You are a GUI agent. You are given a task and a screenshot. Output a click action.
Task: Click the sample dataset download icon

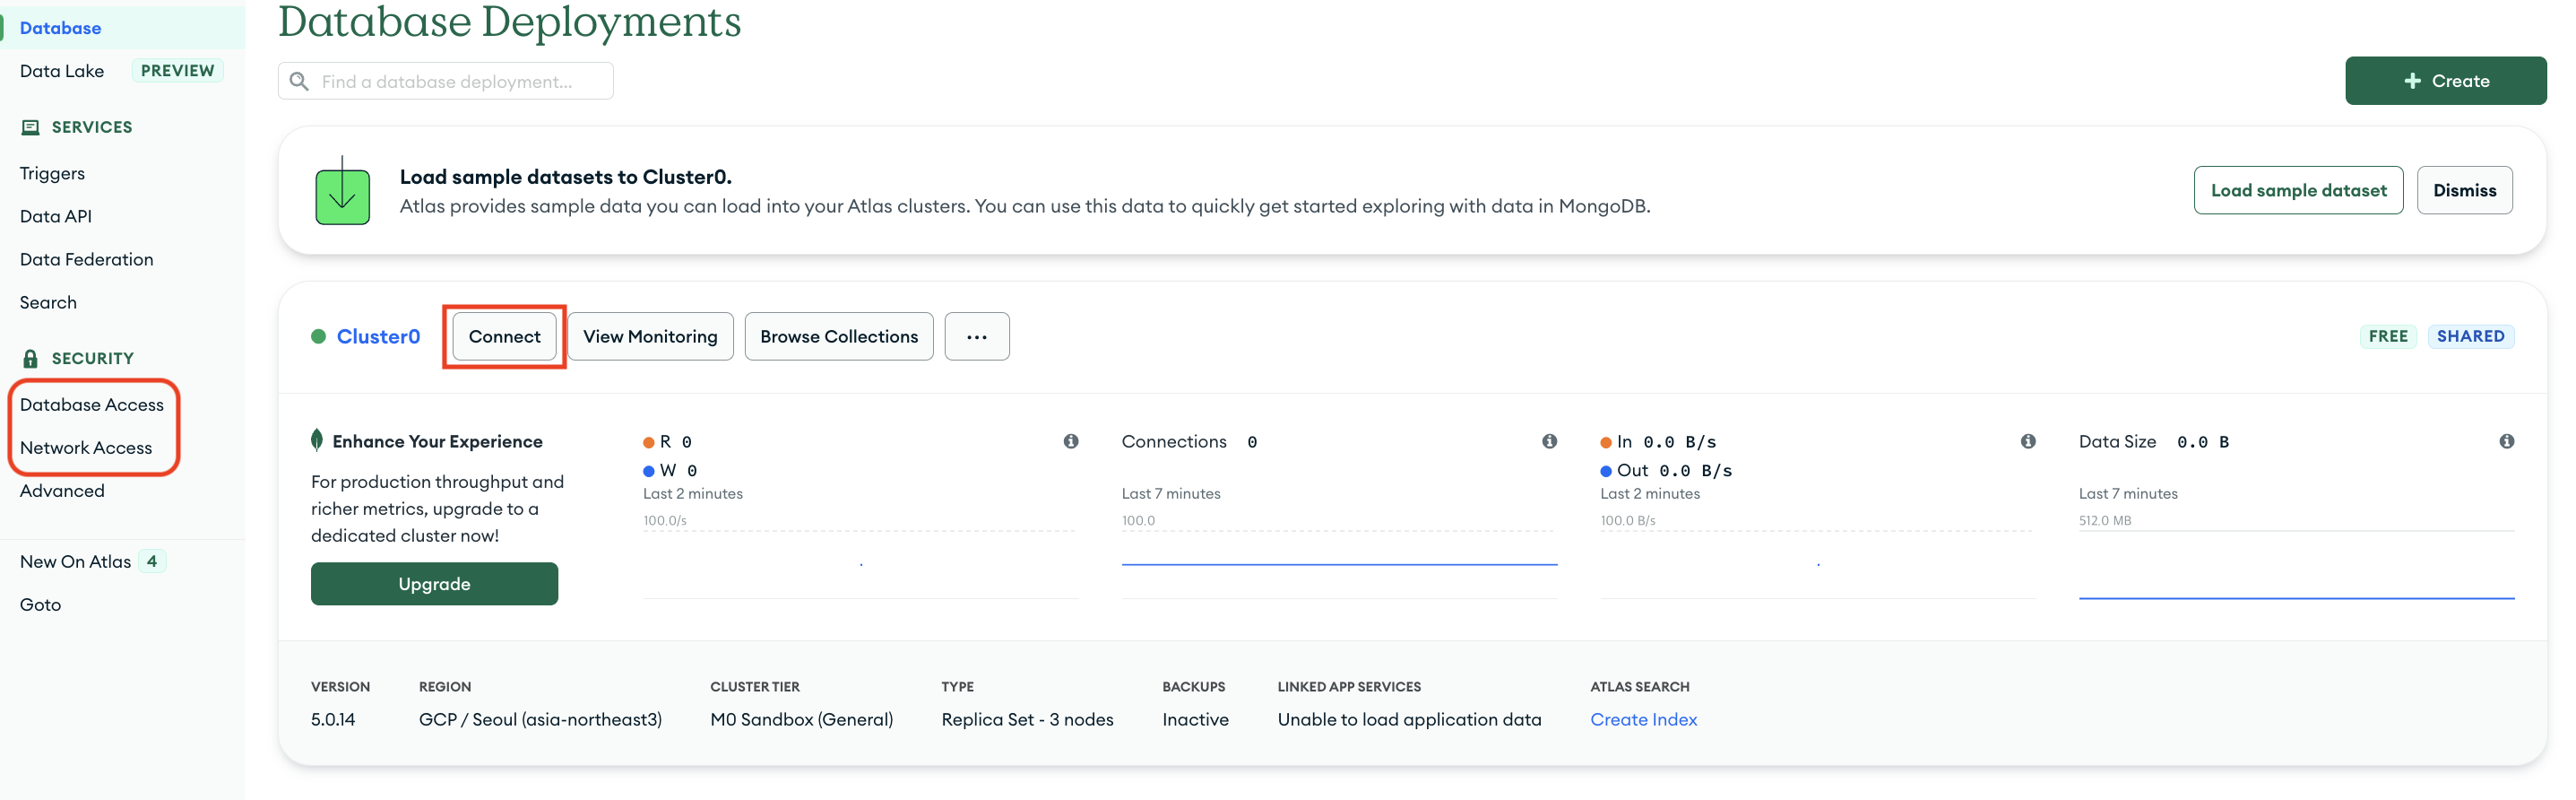pyautogui.click(x=342, y=190)
